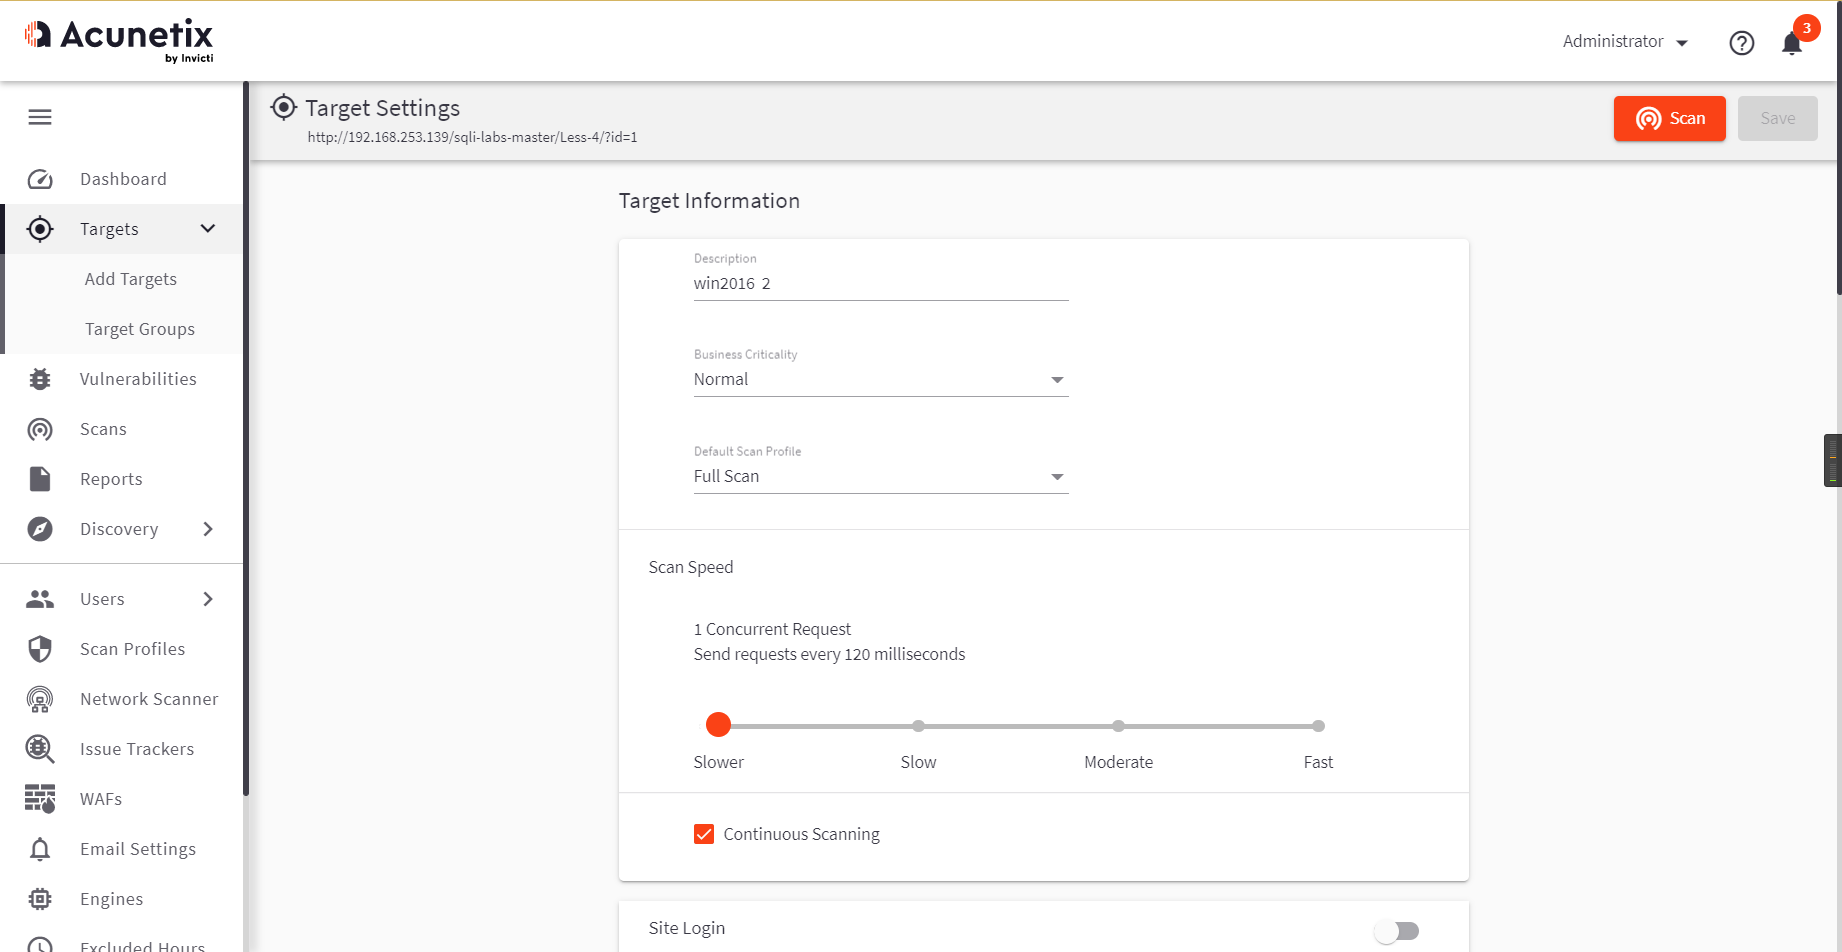Screen dimensions: 1842x952
Task: Open the Default Scan Profile dropdown
Action: (880, 477)
